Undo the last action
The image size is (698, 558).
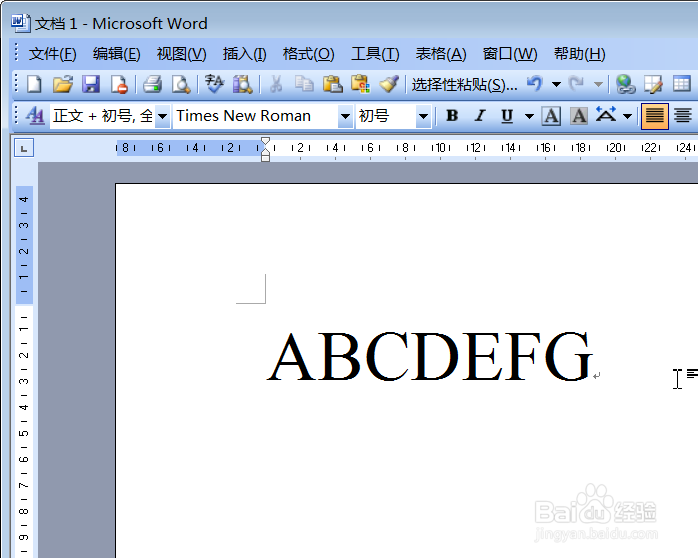(x=535, y=84)
